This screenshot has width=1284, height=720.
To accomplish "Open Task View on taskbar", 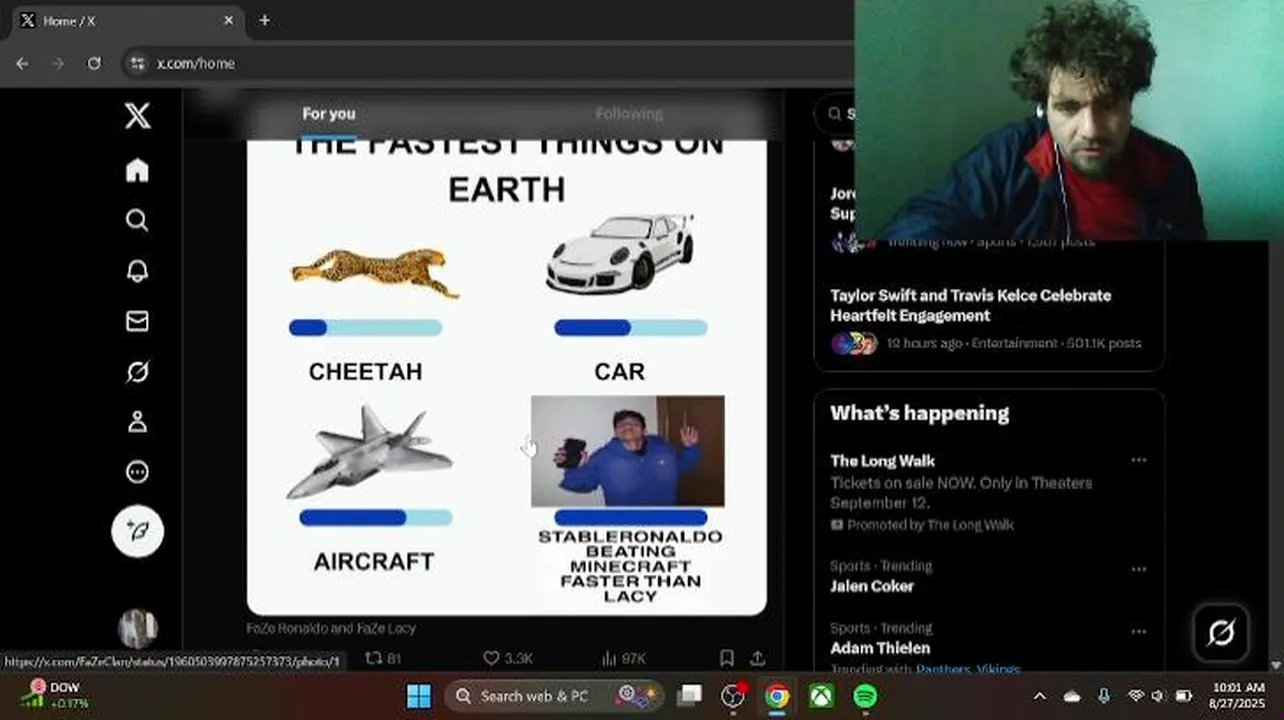I will (690, 696).
